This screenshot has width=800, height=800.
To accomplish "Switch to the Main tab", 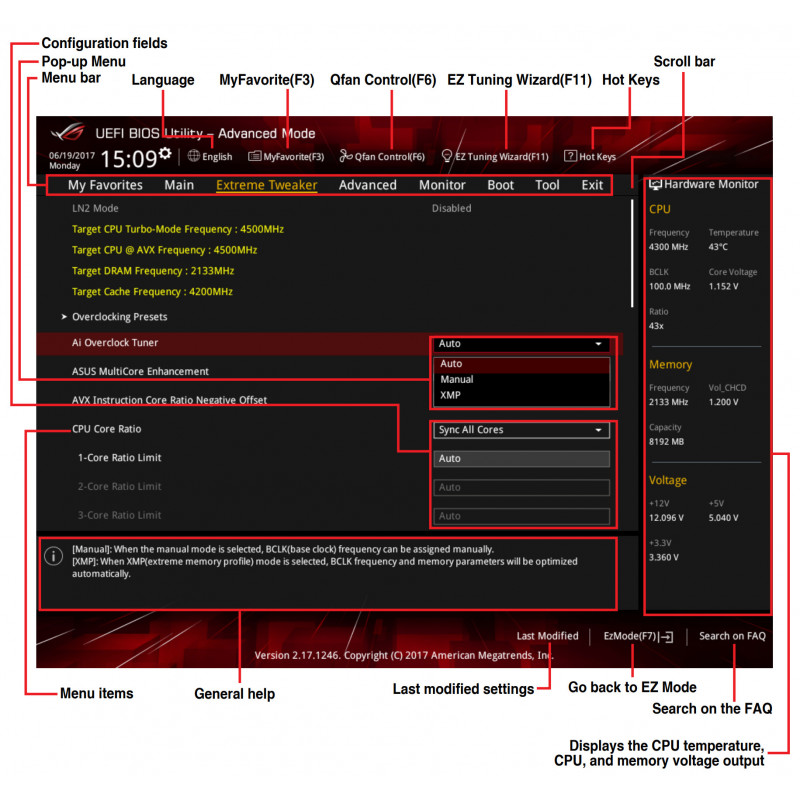I will (179, 185).
